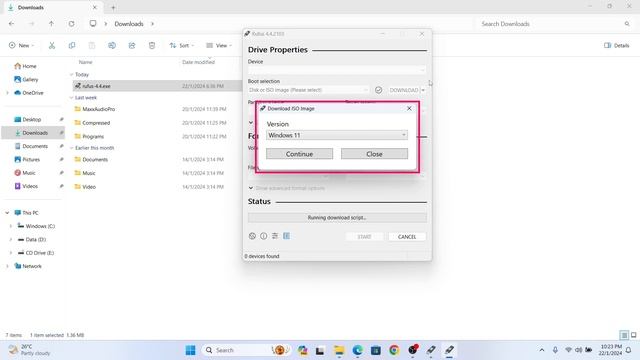Click the Copy icon in Explorer toolbar

(72, 45)
